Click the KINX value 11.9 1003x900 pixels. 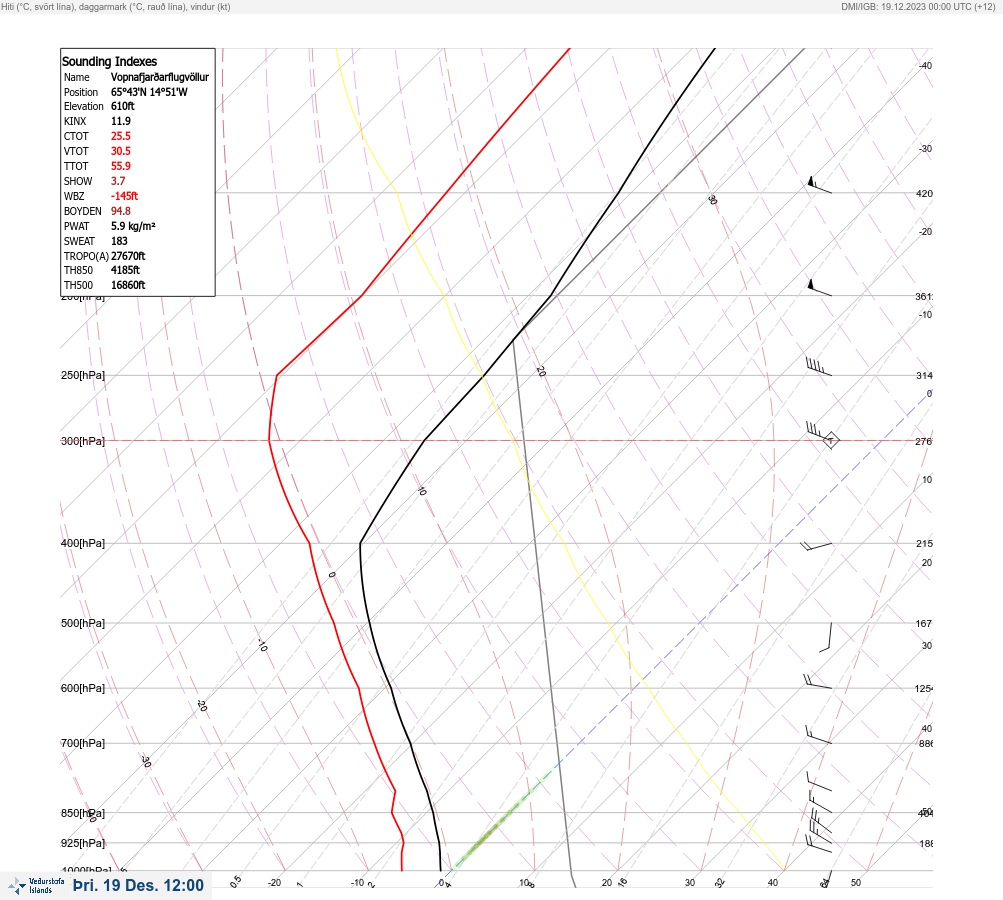121,121
